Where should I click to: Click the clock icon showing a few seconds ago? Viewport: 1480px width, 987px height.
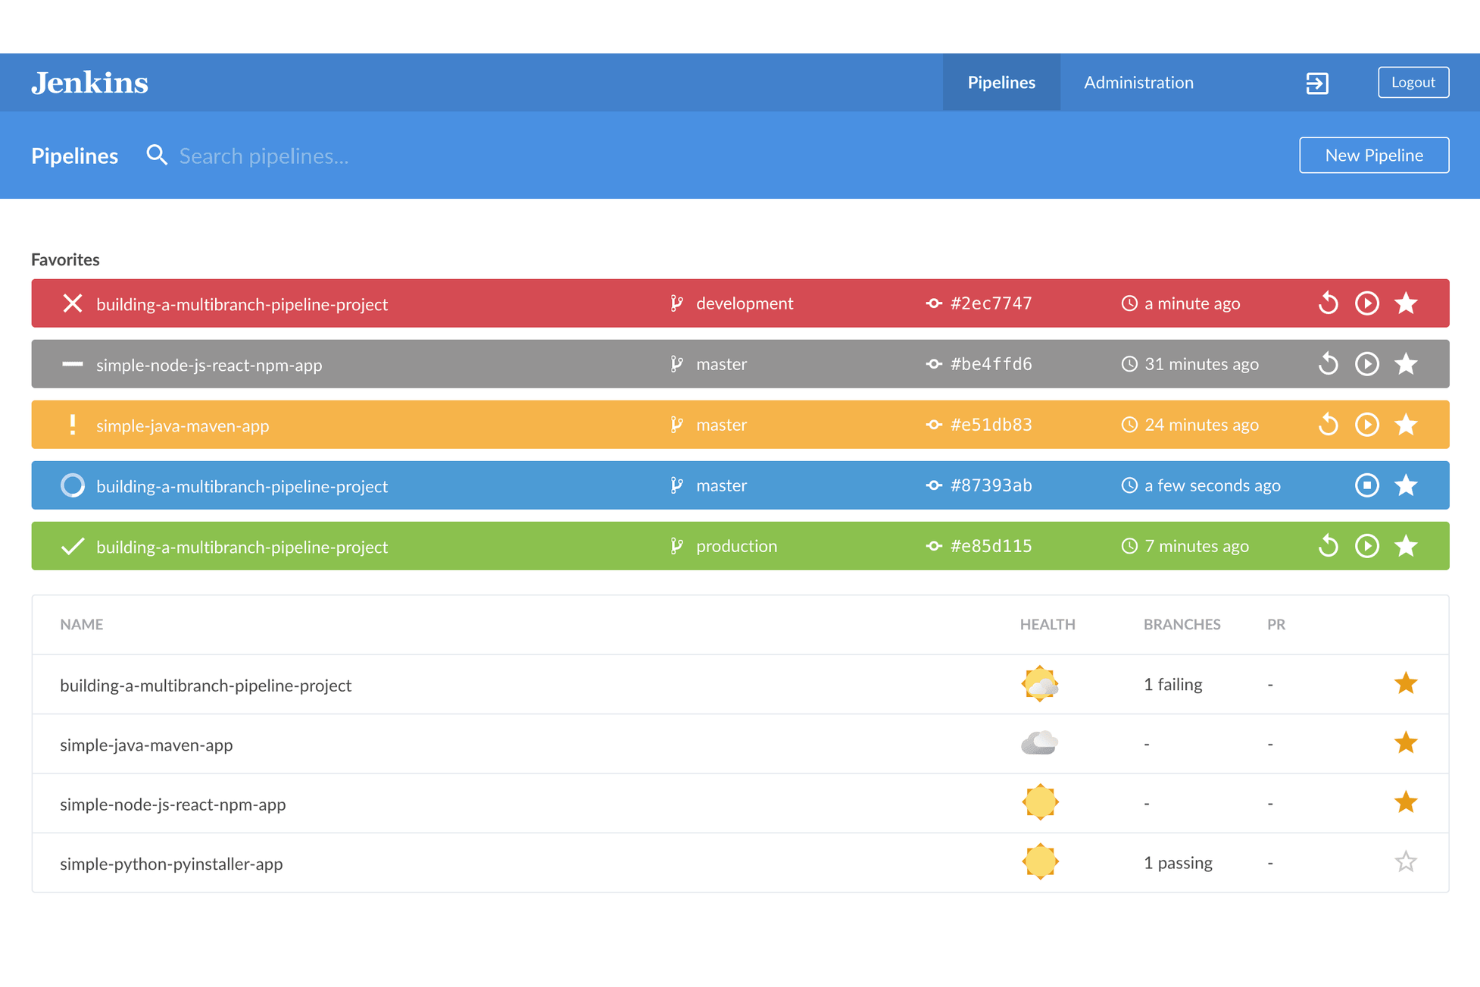point(1129,485)
